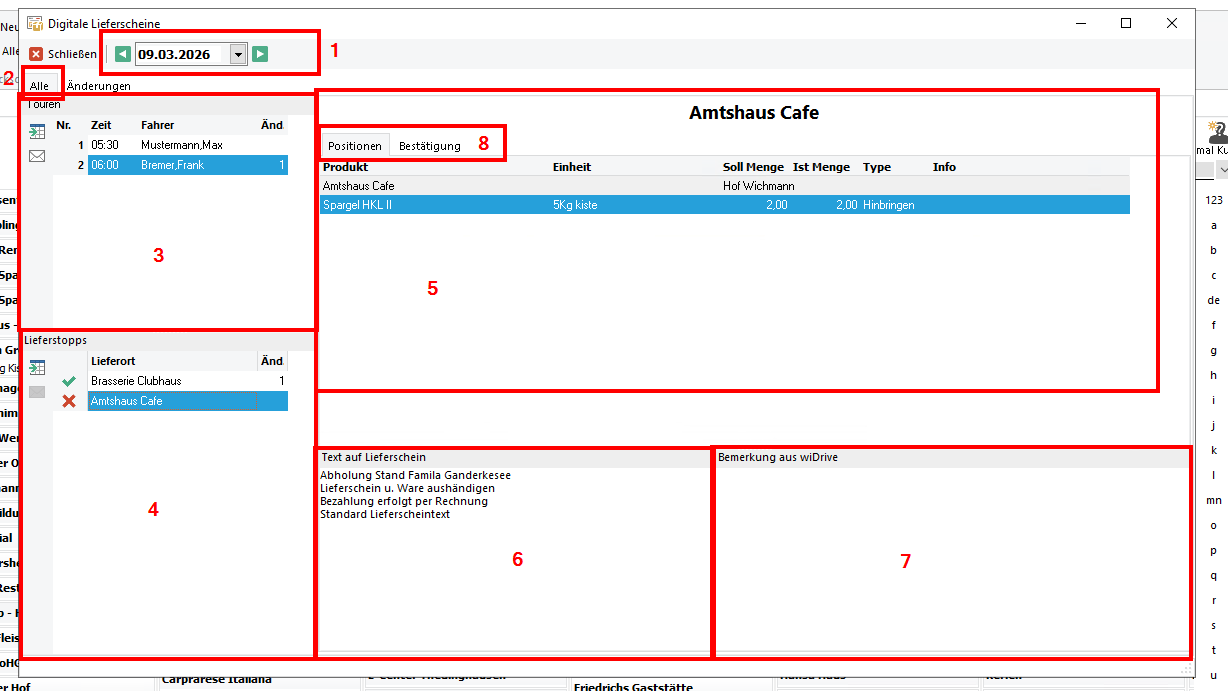Click Excel export icon in Lieferstopps panel
The width and height of the screenshot is (1228, 691).
[x=37, y=368]
